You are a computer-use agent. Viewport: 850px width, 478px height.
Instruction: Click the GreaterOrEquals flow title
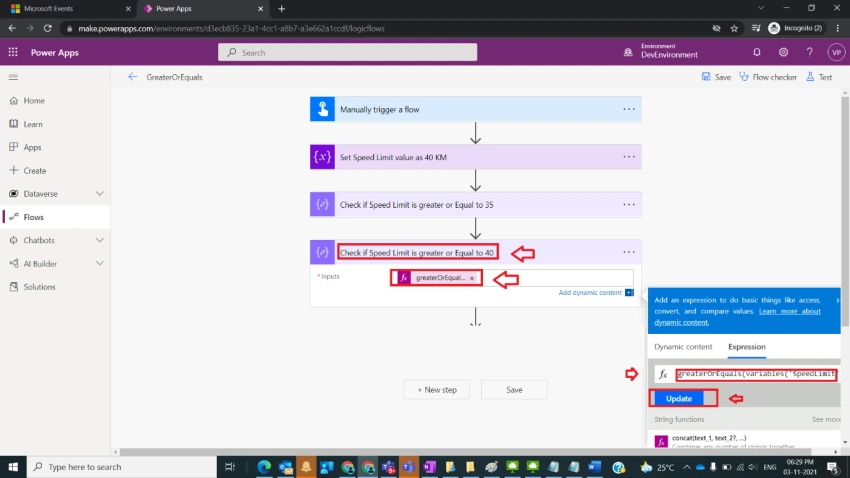click(x=174, y=77)
